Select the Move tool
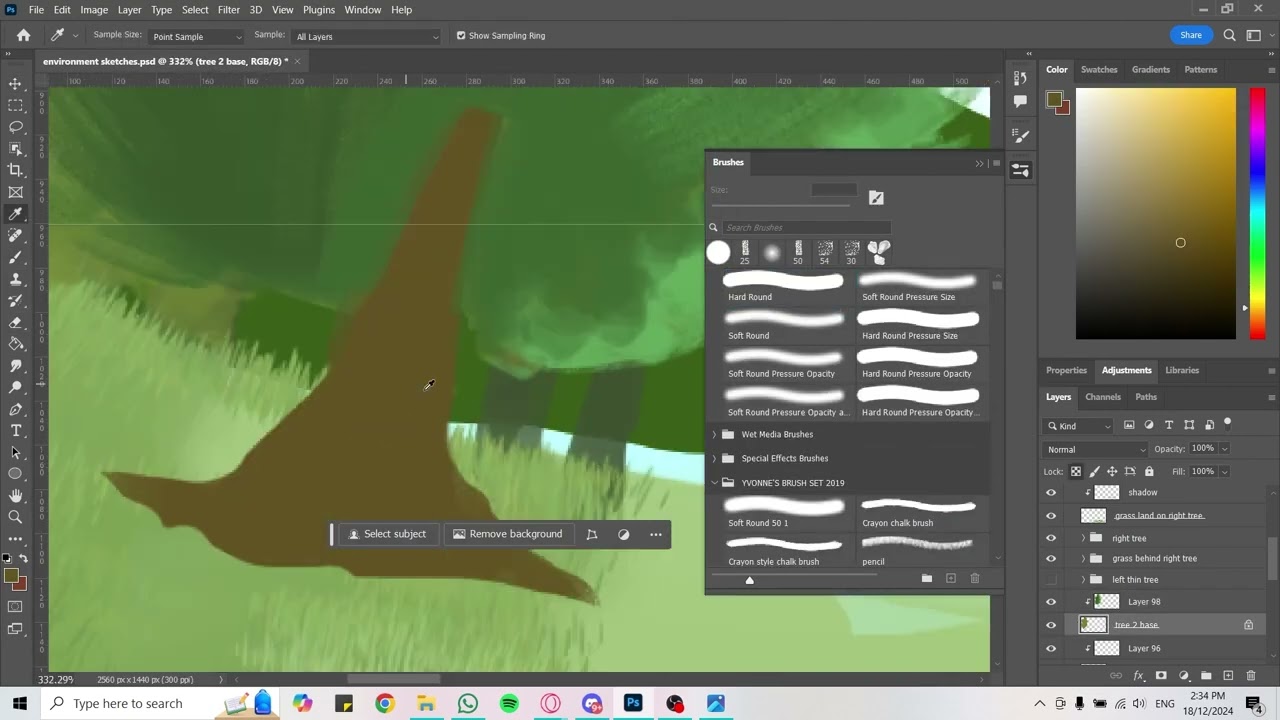 pyautogui.click(x=16, y=84)
